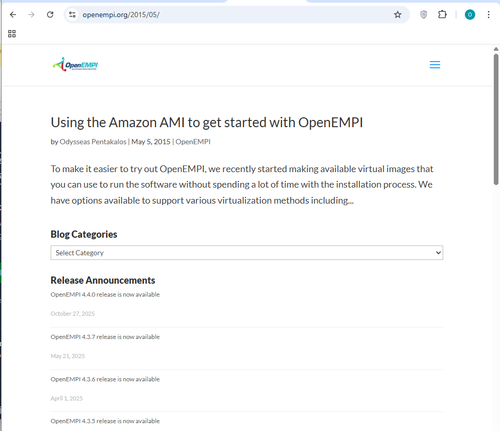The height and width of the screenshot is (431, 500).
Task: Click the page vertical scrollbar thumb
Action: click(496, 119)
